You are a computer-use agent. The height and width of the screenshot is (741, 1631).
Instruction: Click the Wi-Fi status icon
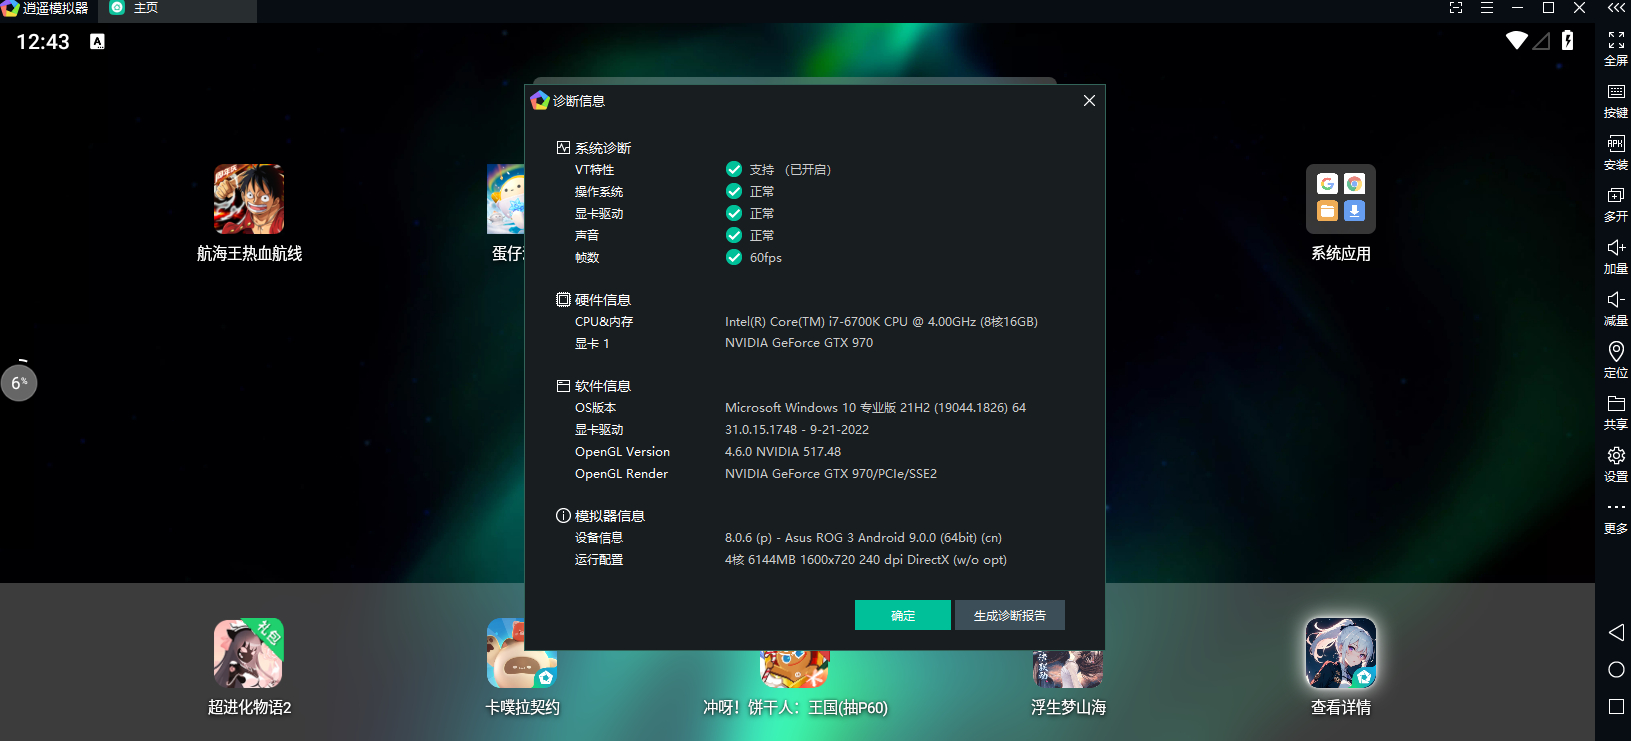tap(1517, 40)
